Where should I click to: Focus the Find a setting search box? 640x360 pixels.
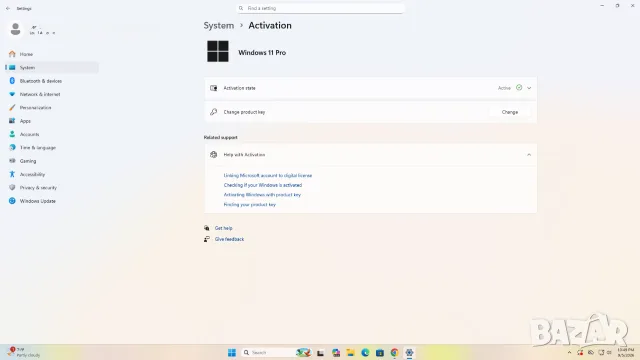(321, 8)
